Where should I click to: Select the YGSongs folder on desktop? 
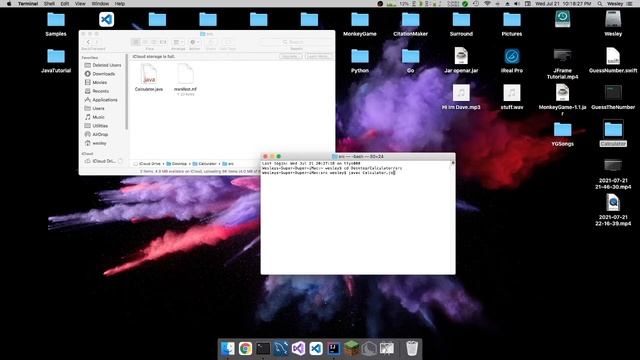coord(562,134)
